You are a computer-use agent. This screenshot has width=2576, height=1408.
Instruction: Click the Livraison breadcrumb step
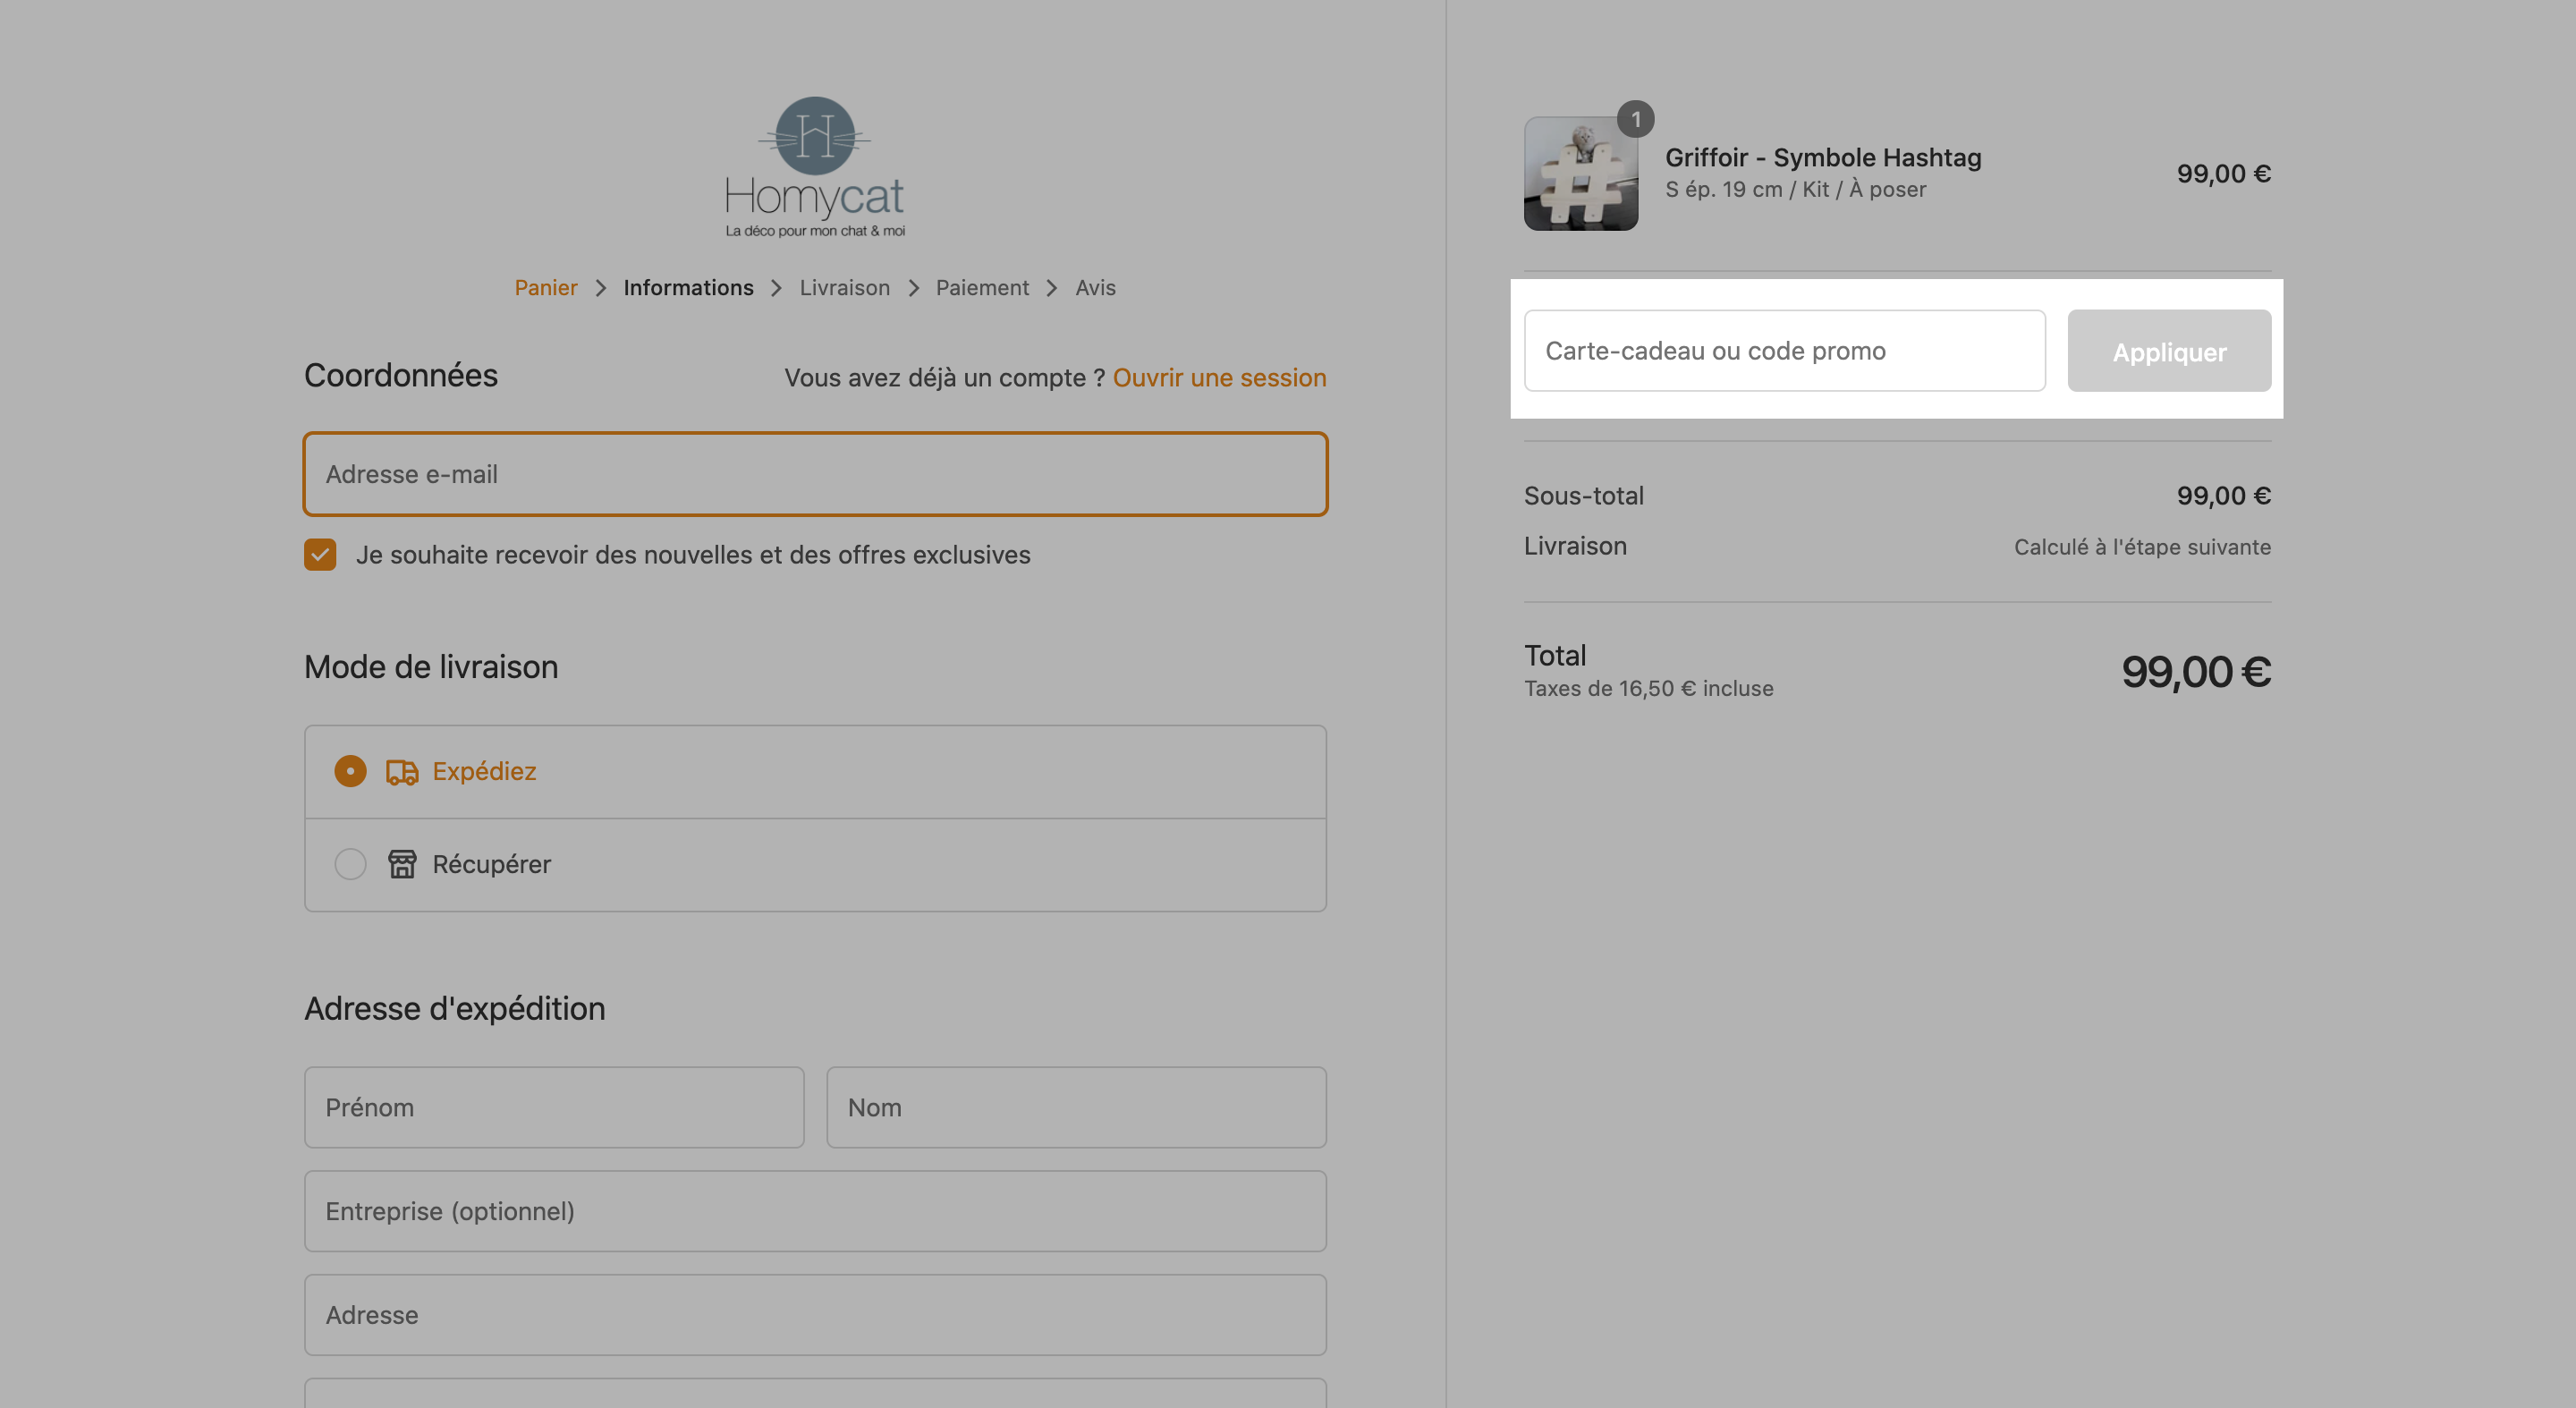coord(845,288)
